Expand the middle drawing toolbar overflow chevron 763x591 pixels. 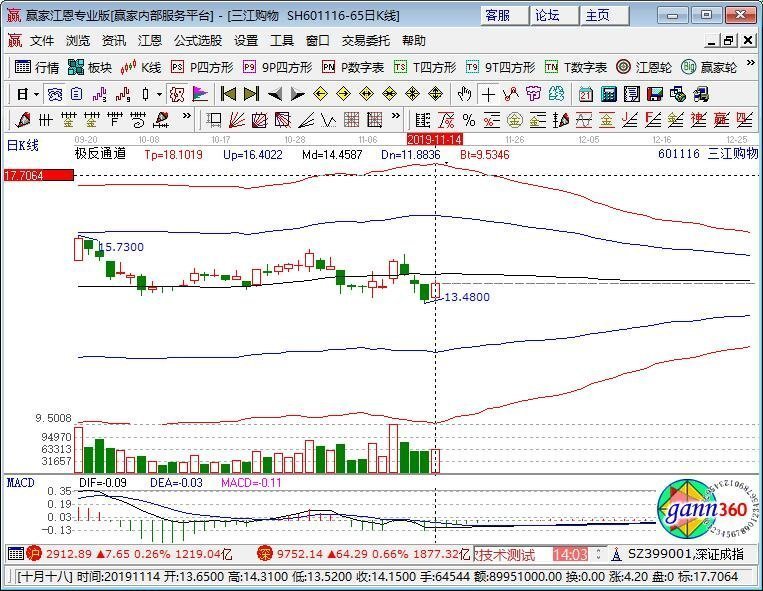(396, 116)
